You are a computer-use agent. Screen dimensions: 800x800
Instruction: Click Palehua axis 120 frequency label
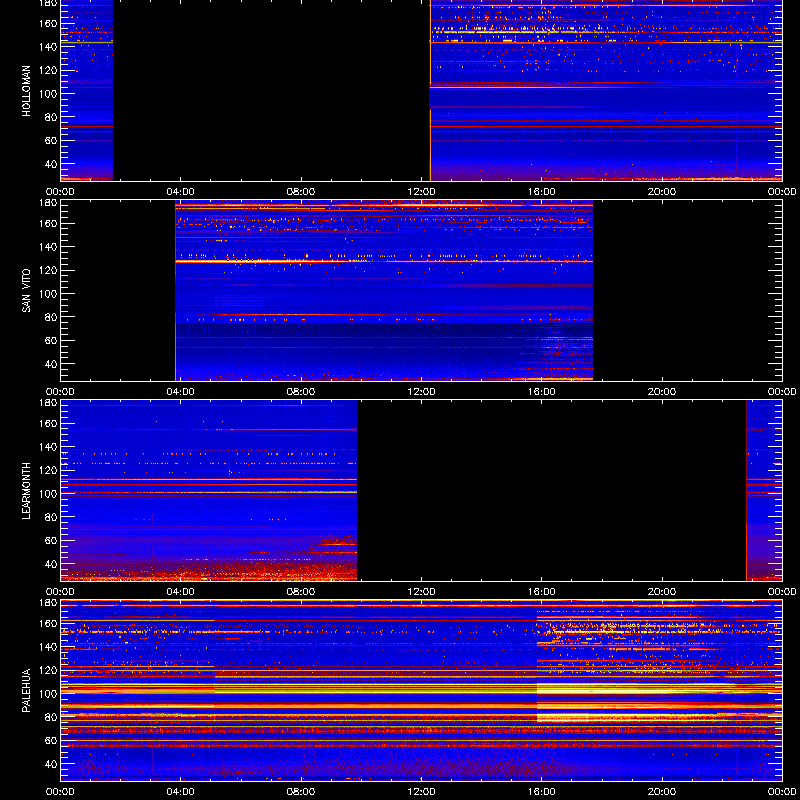pyautogui.click(x=48, y=670)
